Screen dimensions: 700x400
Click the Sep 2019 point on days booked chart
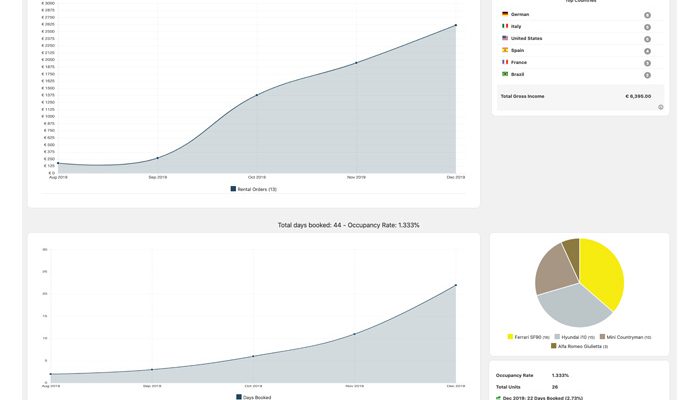click(152, 370)
